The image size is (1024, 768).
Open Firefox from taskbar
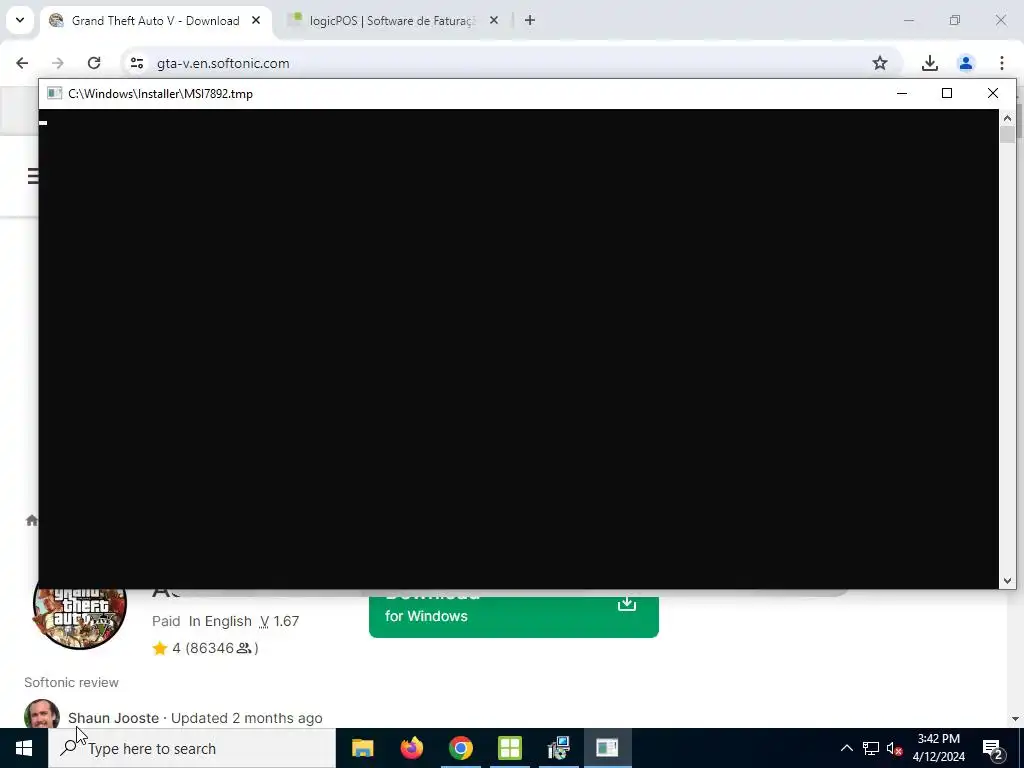tap(411, 748)
